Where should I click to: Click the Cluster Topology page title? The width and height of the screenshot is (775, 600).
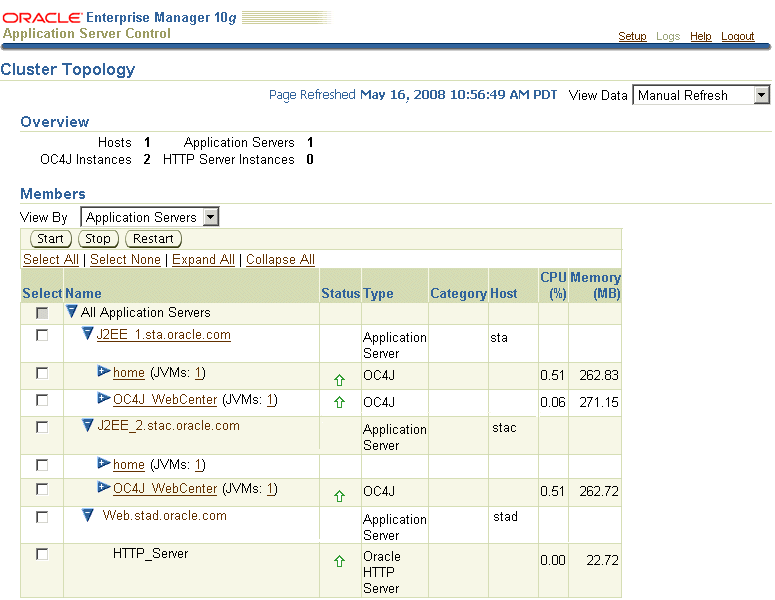68,69
